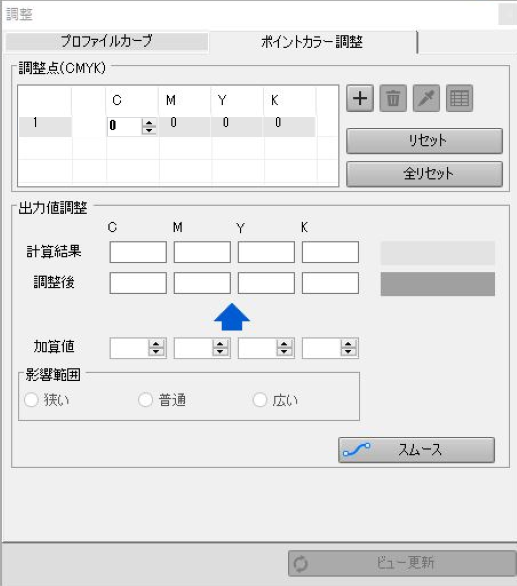Delete adjustment point with trash icon

pyautogui.click(x=393, y=99)
